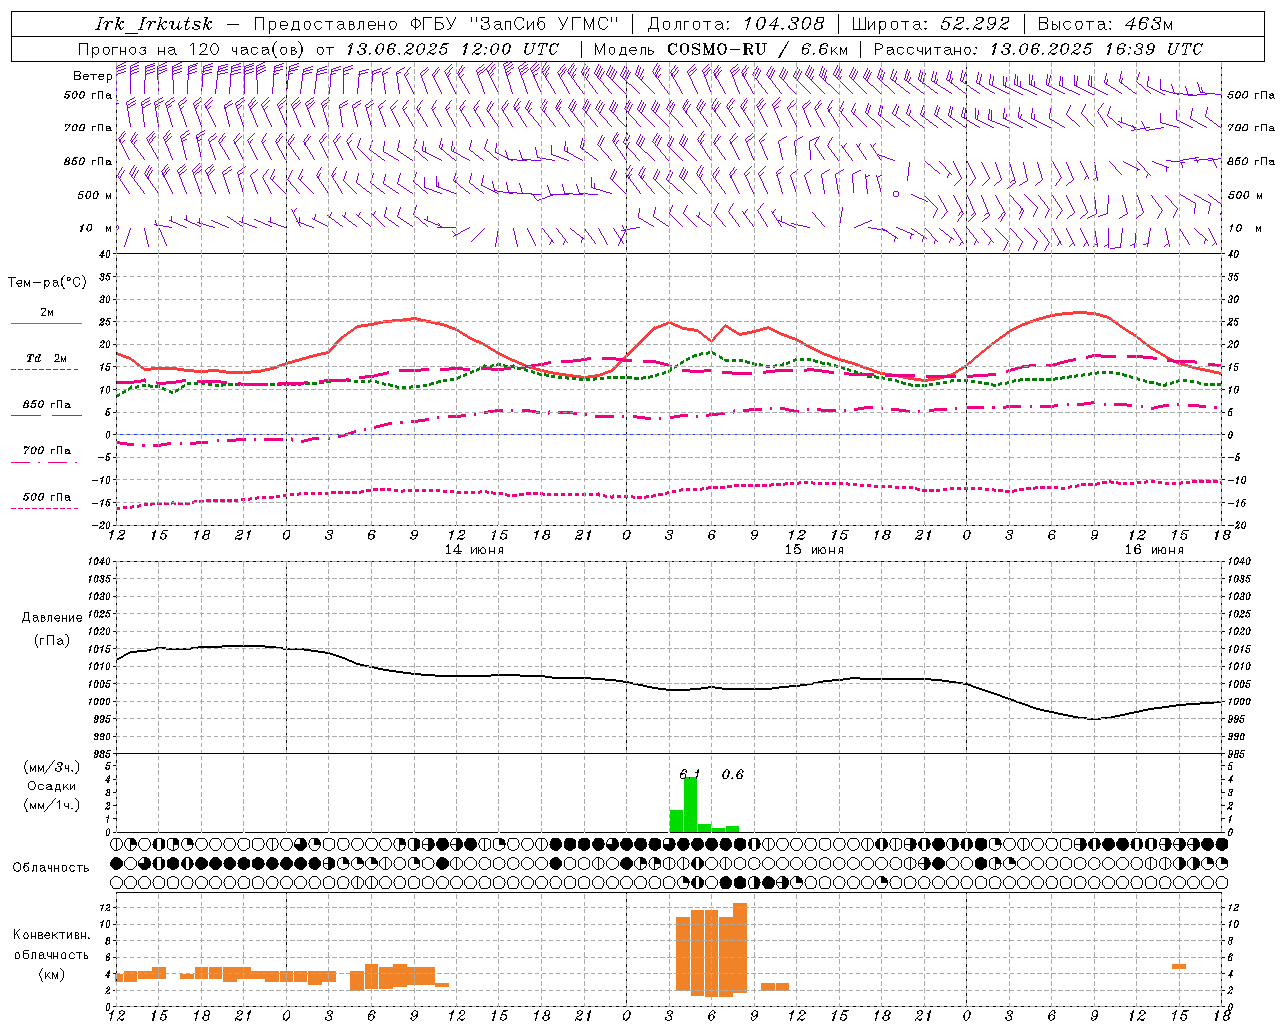The image size is (1280, 1024).
Task: Click the 700 гПа dash-dot legend line sample
Action: (x=46, y=462)
